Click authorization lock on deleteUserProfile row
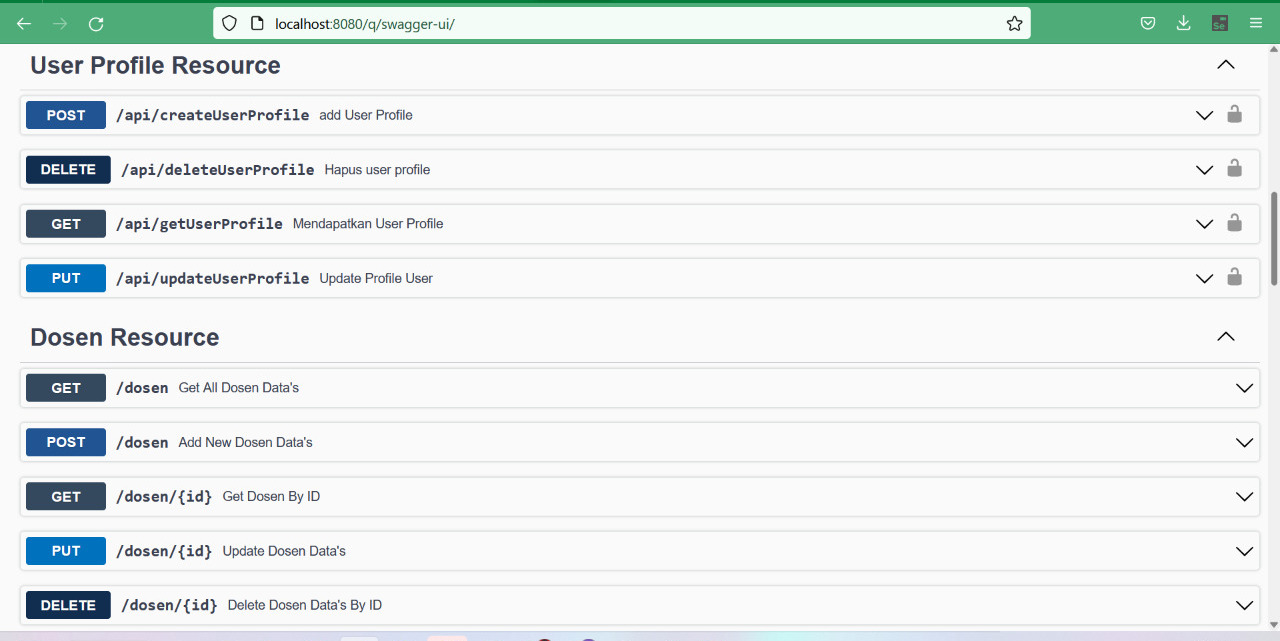The width and height of the screenshot is (1280, 641). click(x=1234, y=169)
